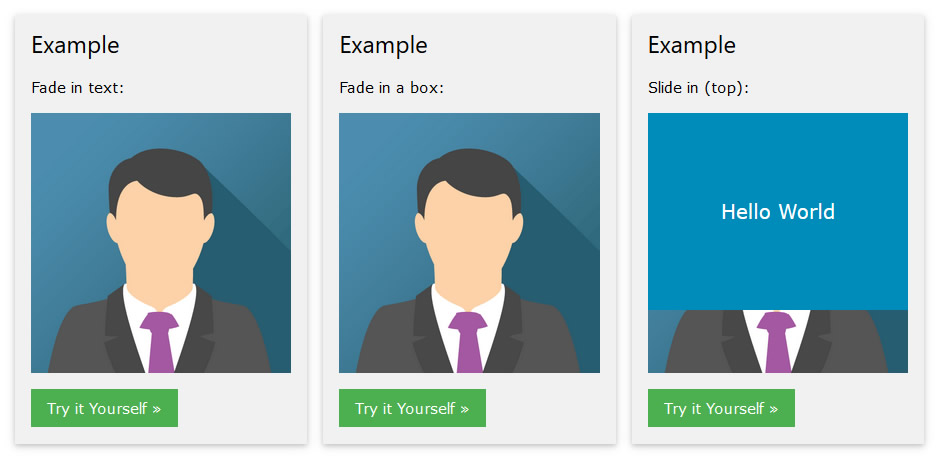Click the avatar image in Fade in a box example
Viewport: 940px width, 460px height.
pos(469,243)
